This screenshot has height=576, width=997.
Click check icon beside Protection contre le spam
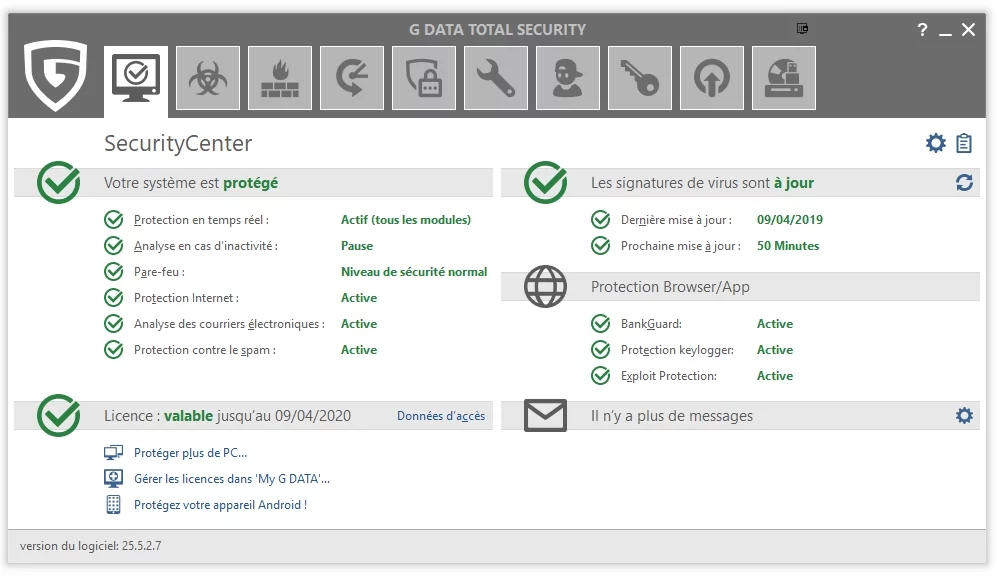(114, 350)
